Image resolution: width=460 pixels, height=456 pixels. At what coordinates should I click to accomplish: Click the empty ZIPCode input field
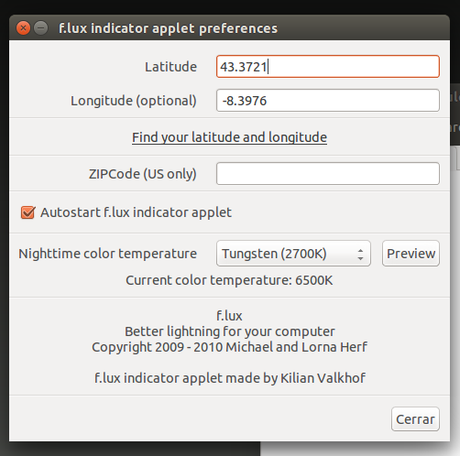328,174
